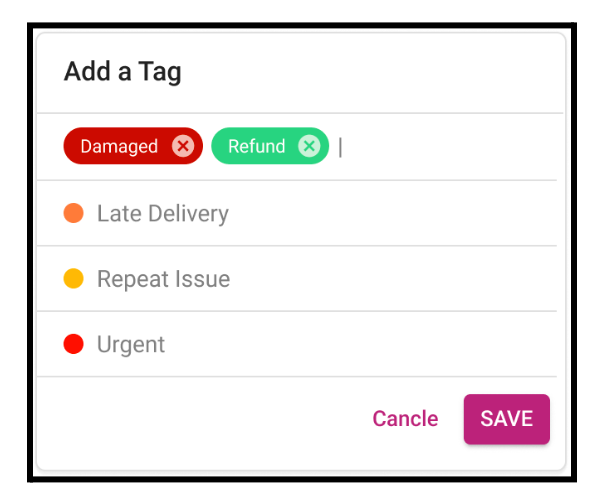Click empty header area right of the title
600x504 pixels.
[371, 72]
